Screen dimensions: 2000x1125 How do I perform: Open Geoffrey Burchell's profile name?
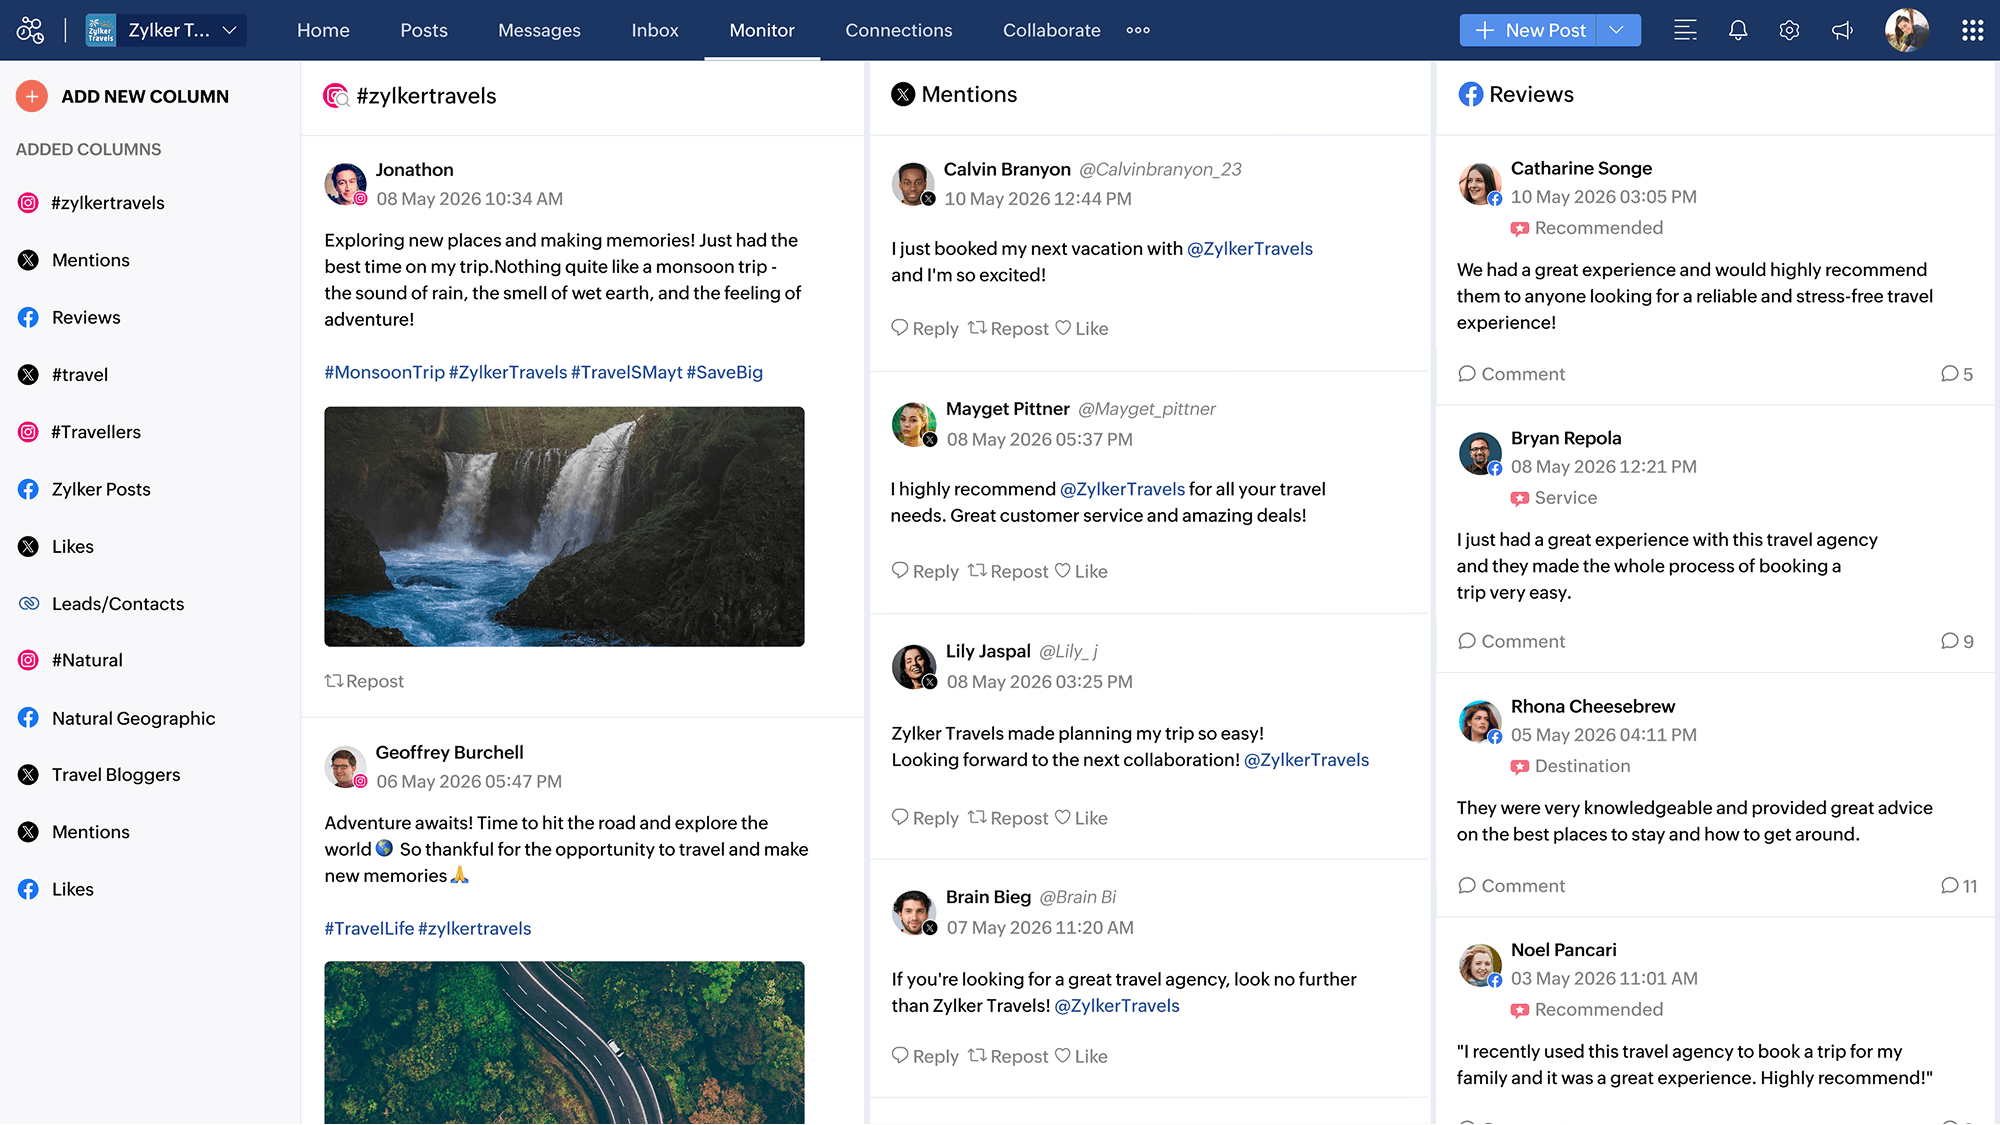click(449, 752)
